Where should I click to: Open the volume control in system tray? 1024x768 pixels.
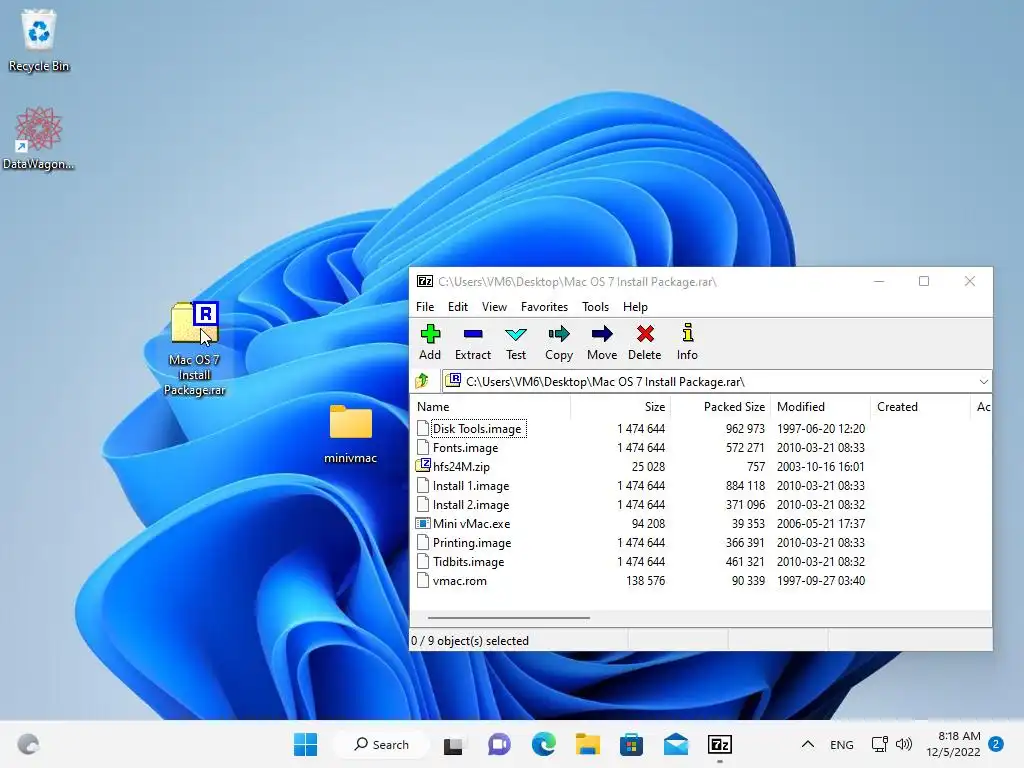click(904, 744)
